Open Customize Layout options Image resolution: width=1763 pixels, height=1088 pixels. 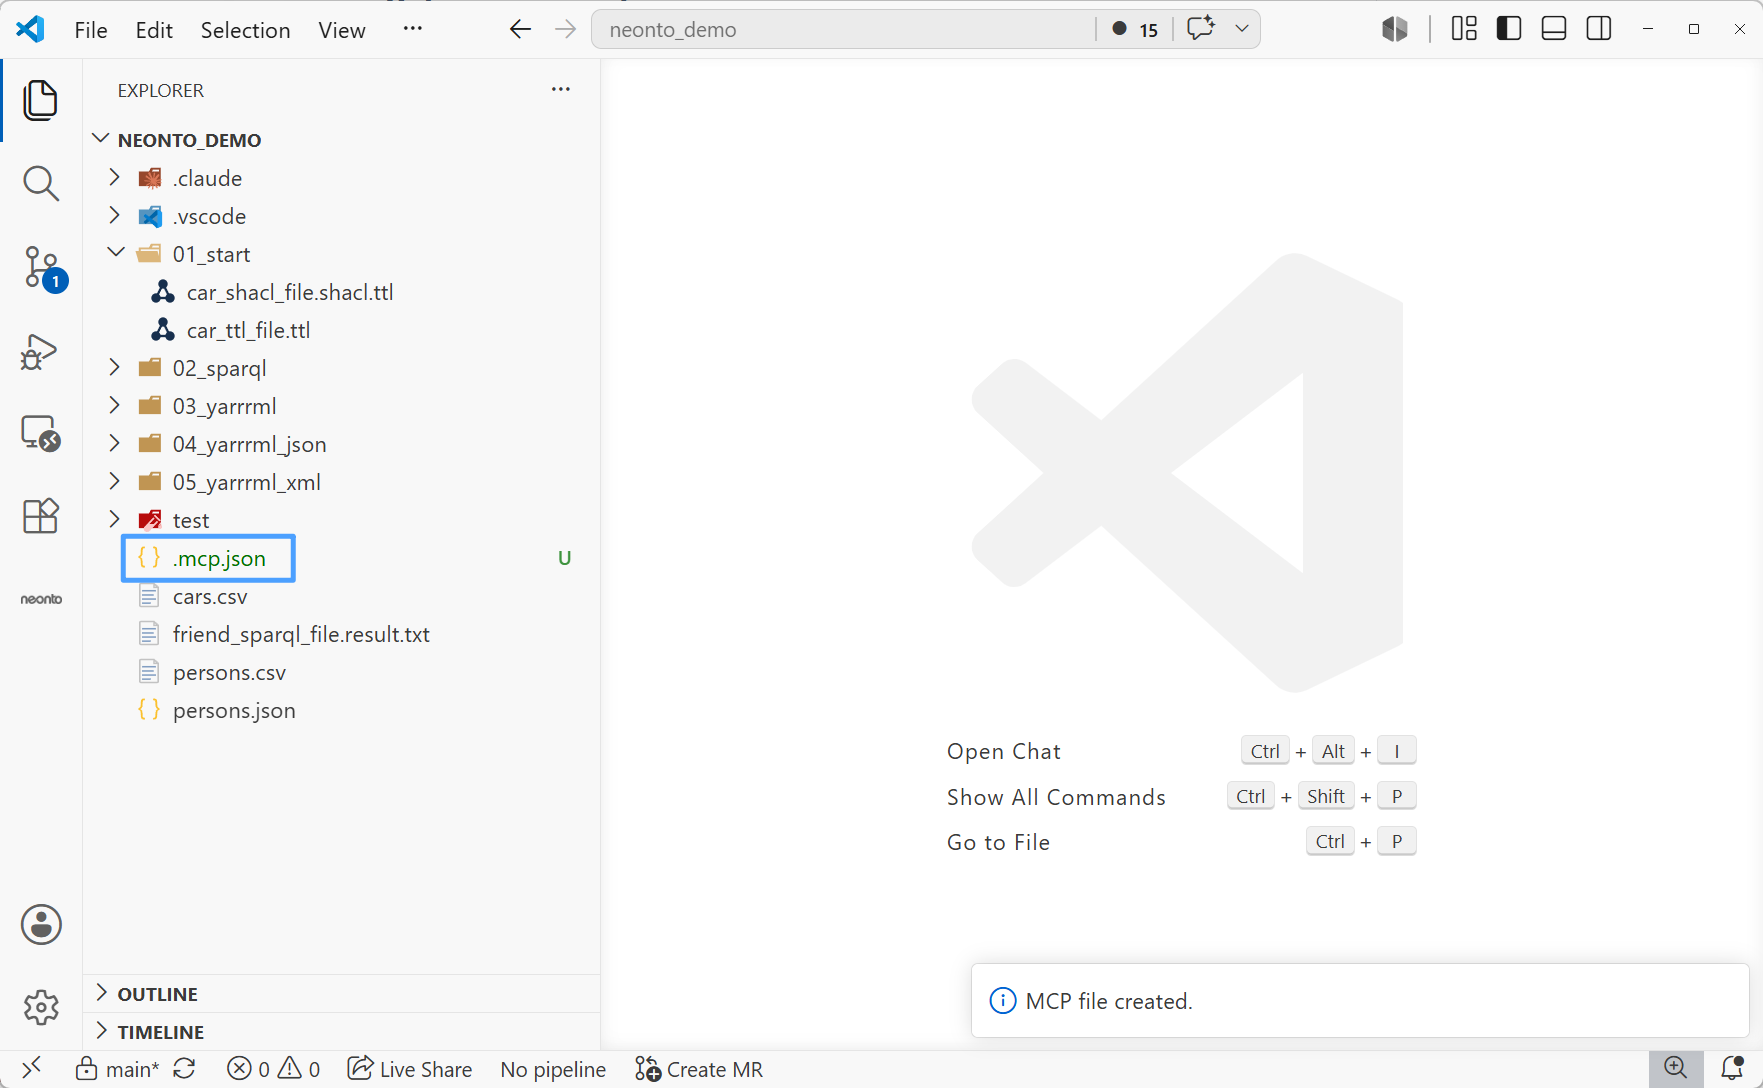pos(1464,29)
